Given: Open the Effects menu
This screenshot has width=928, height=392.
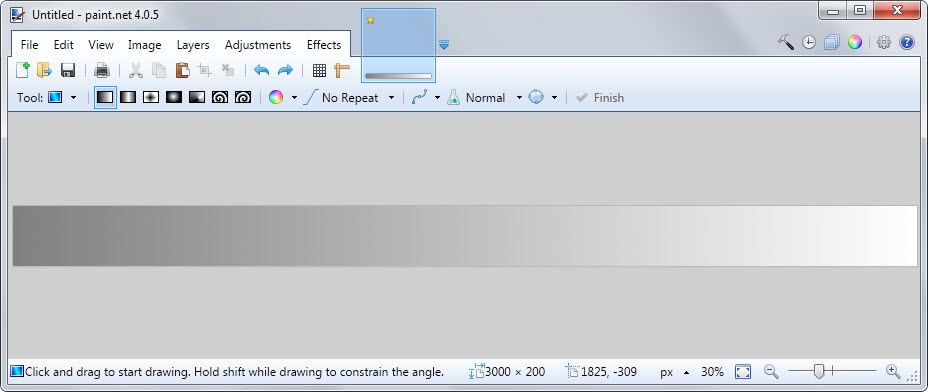Looking at the screenshot, I should (324, 45).
